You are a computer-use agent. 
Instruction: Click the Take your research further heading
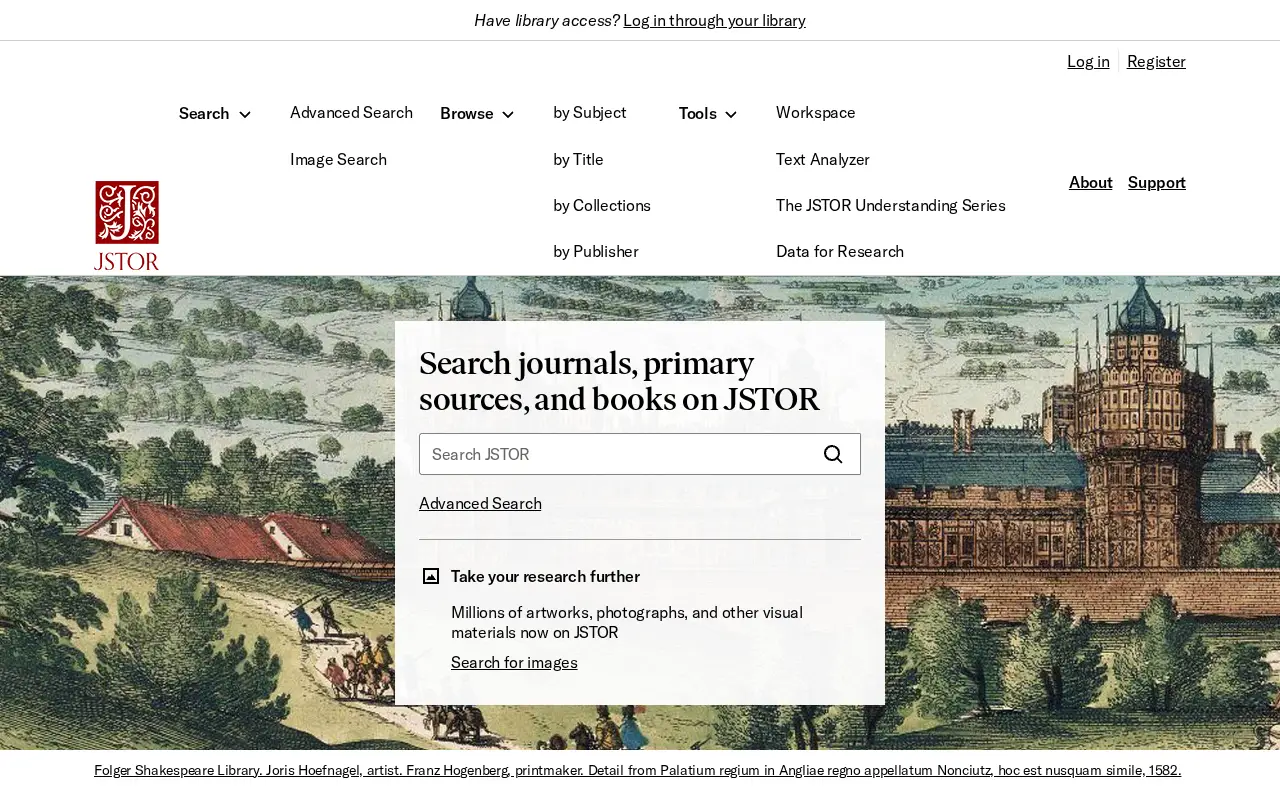point(545,576)
